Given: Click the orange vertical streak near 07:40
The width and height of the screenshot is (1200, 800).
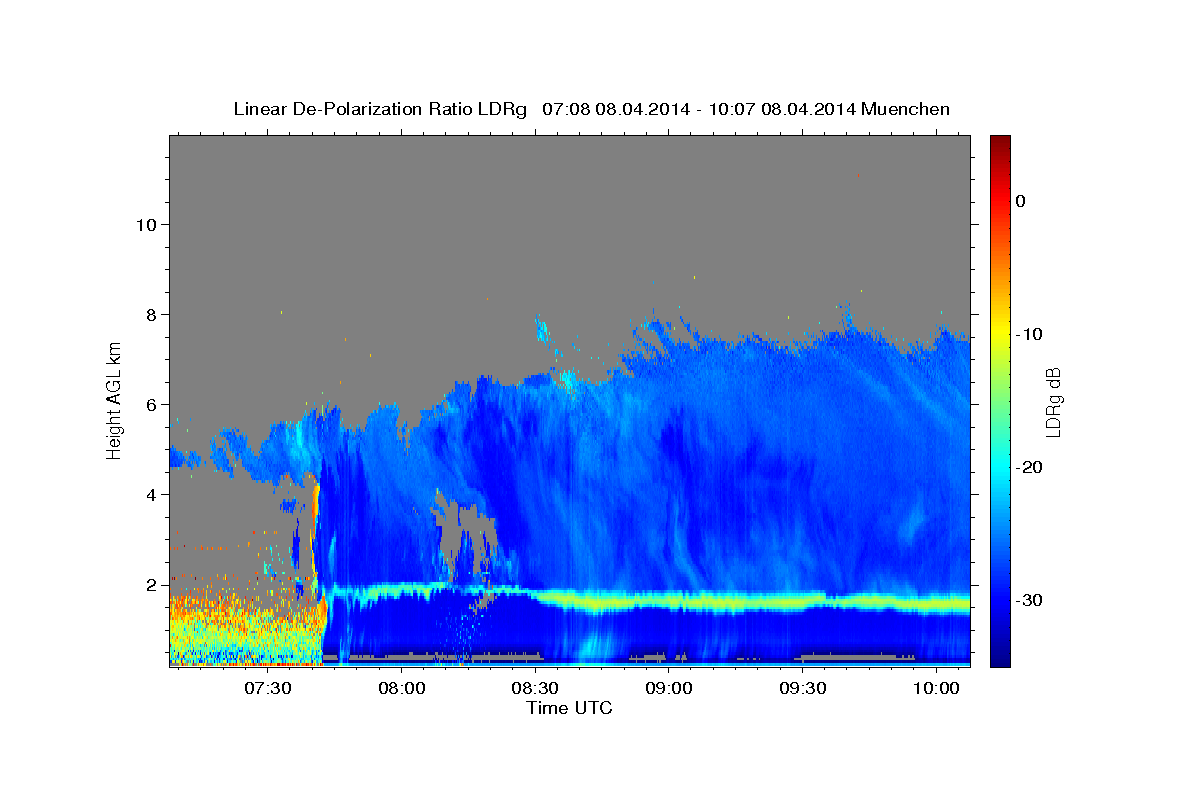Looking at the screenshot, I should [x=316, y=528].
